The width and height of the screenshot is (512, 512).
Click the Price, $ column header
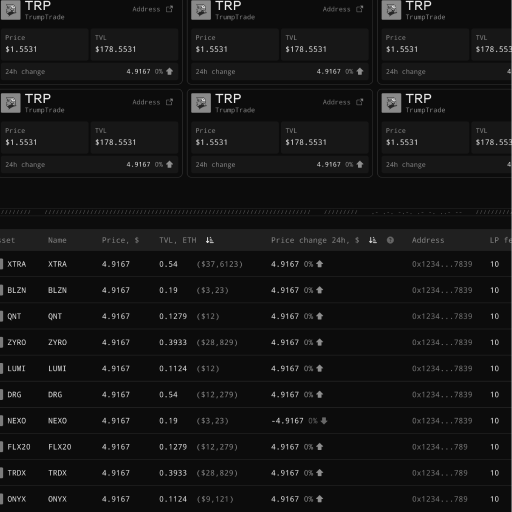pos(120,240)
